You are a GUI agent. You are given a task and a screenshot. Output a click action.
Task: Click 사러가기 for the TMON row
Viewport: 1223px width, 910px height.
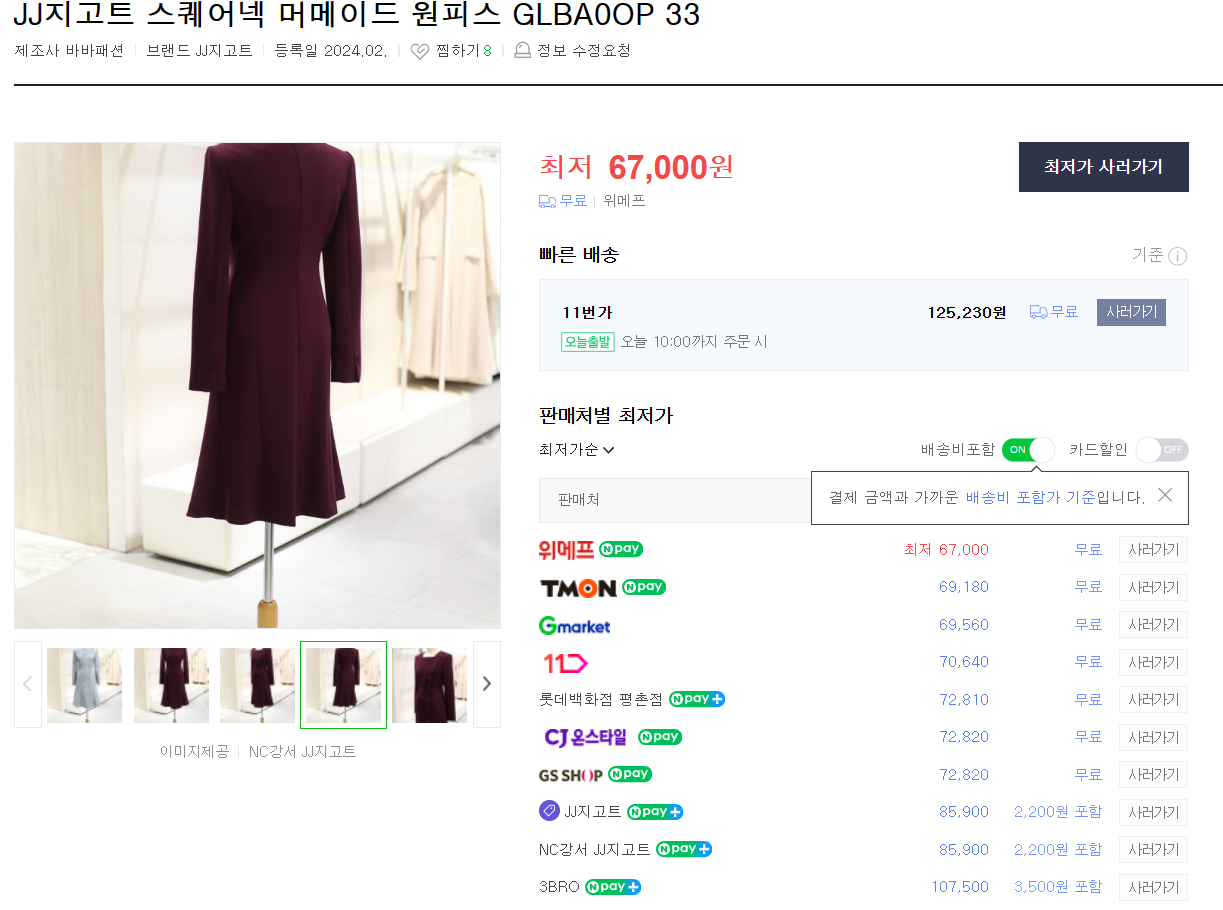[1153, 587]
